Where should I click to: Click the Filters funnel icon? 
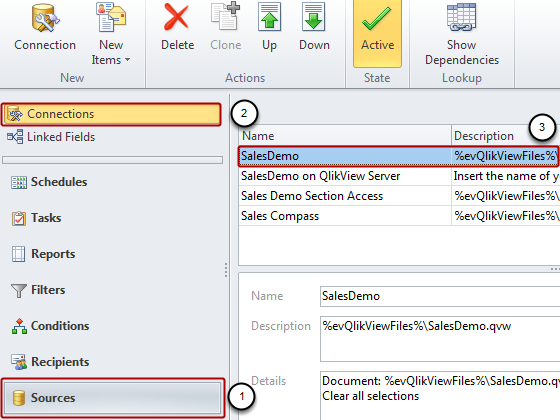click(x=19, y=290)
